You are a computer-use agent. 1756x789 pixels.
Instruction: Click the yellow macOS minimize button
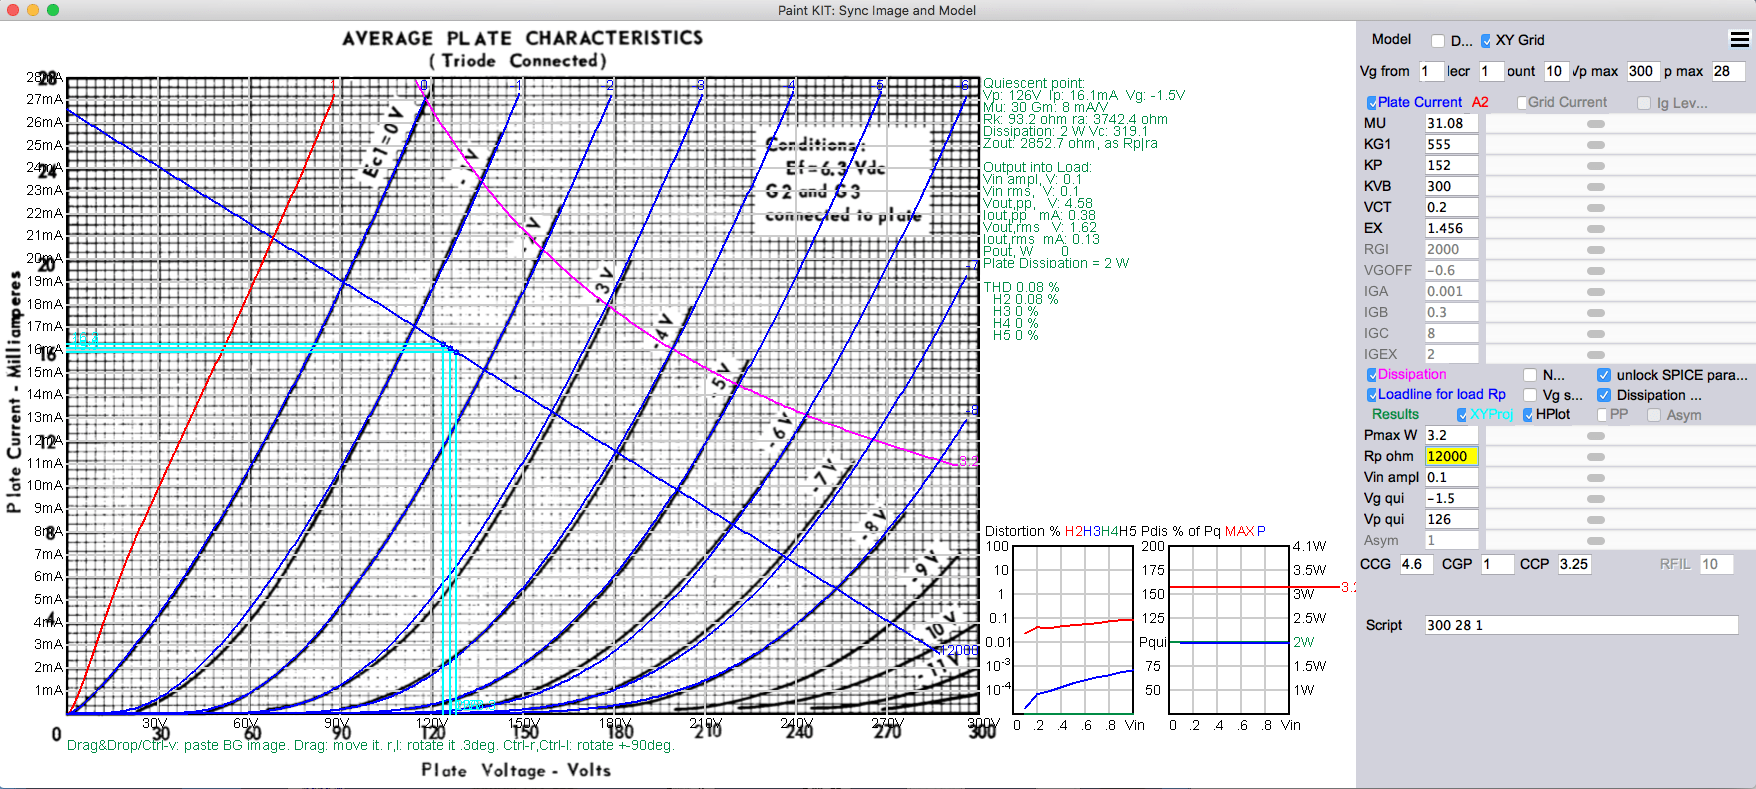[x=32, y=10]
